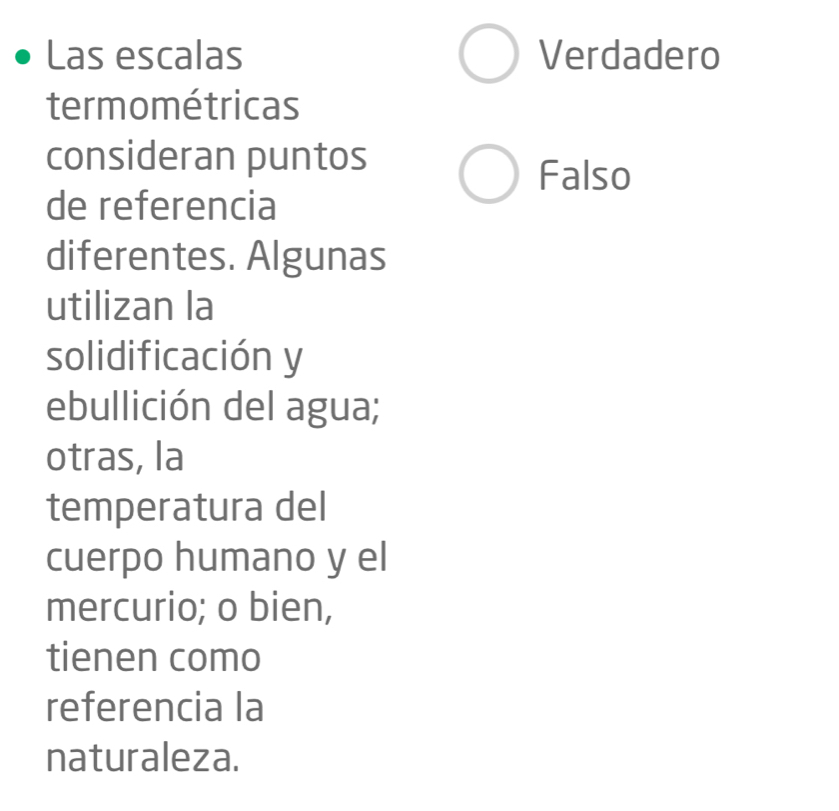Click the Verdadero option label

coord(628,56)
